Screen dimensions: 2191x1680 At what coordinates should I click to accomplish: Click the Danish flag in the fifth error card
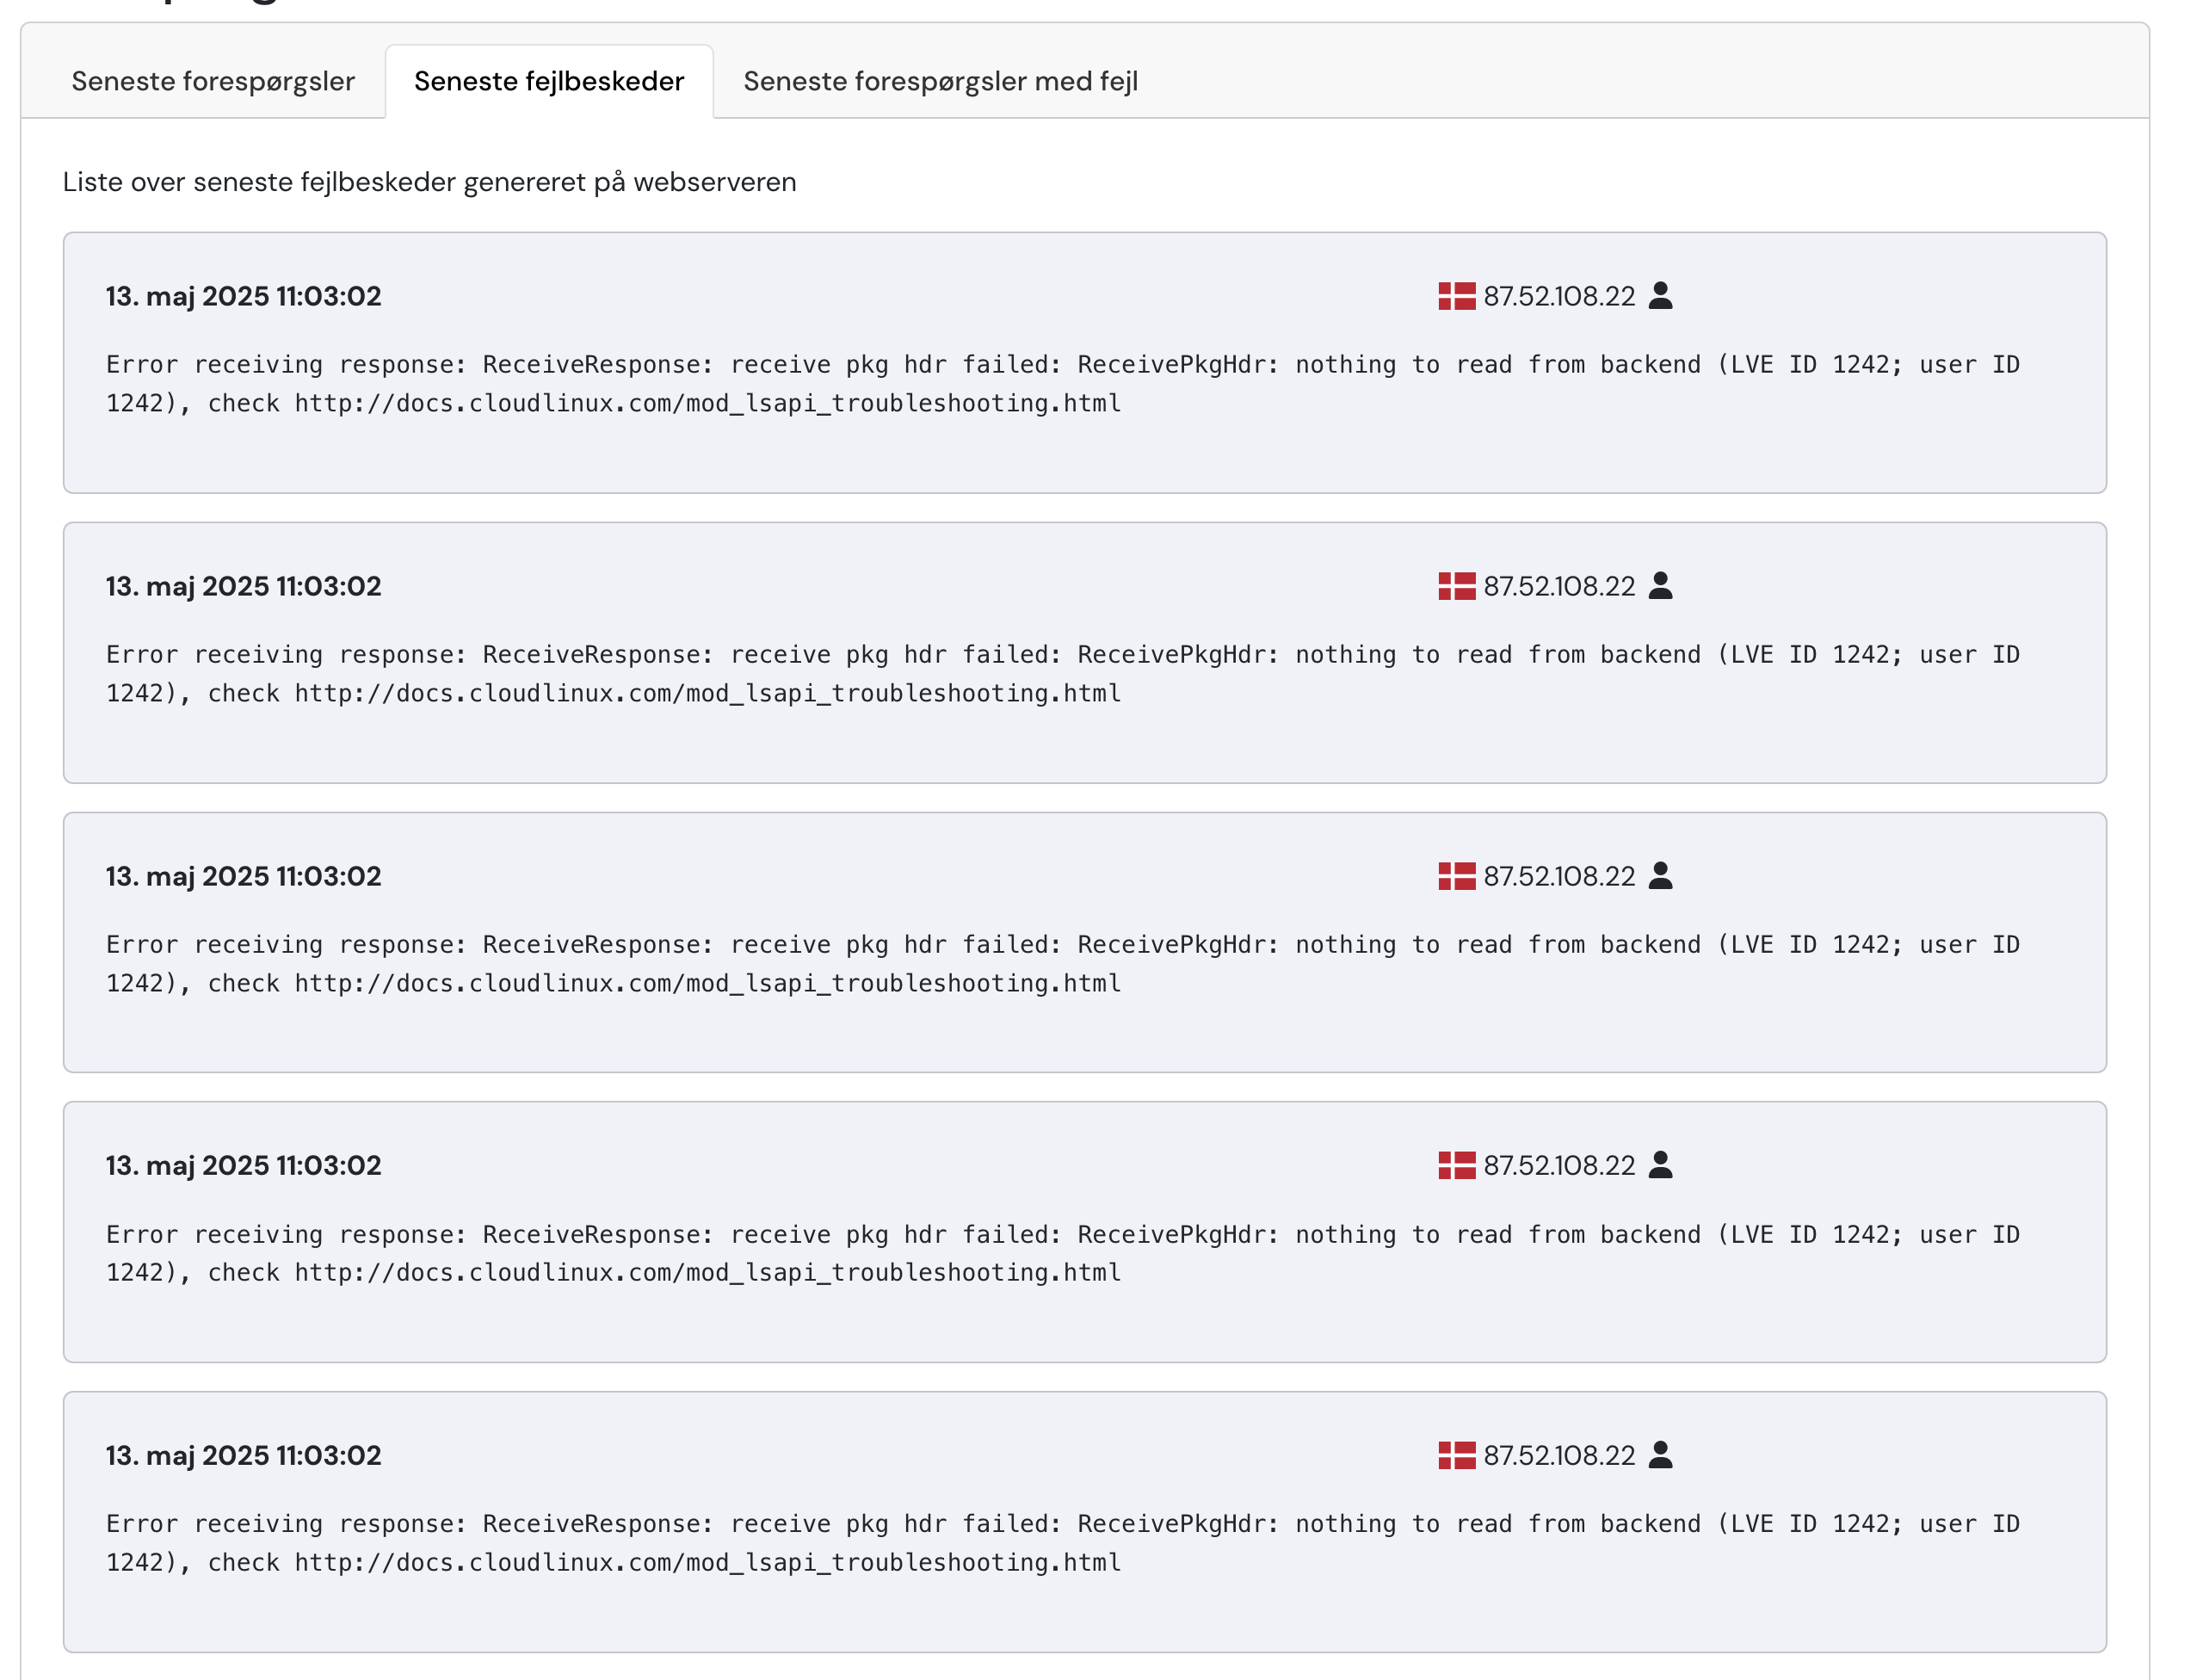pos(1456,1455)
